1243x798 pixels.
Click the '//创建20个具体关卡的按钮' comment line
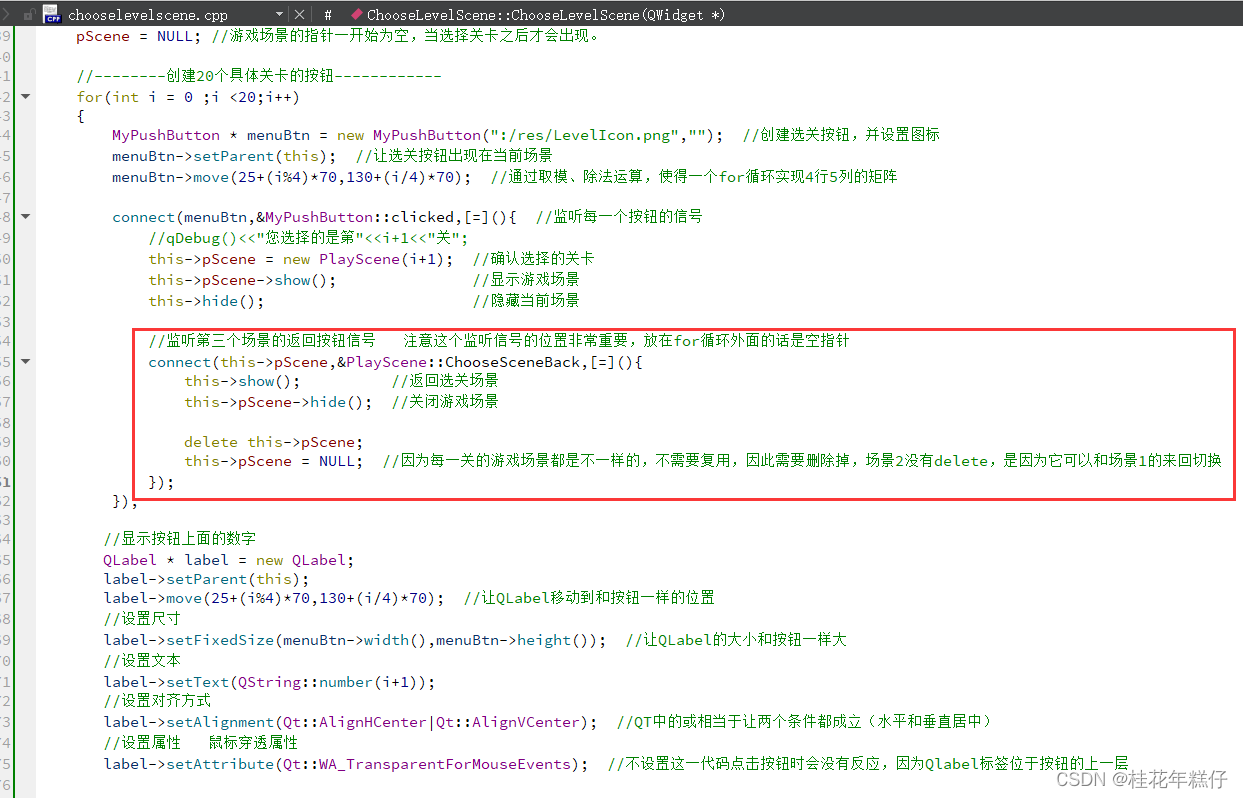pyautogui.click(x=259, y=77)
